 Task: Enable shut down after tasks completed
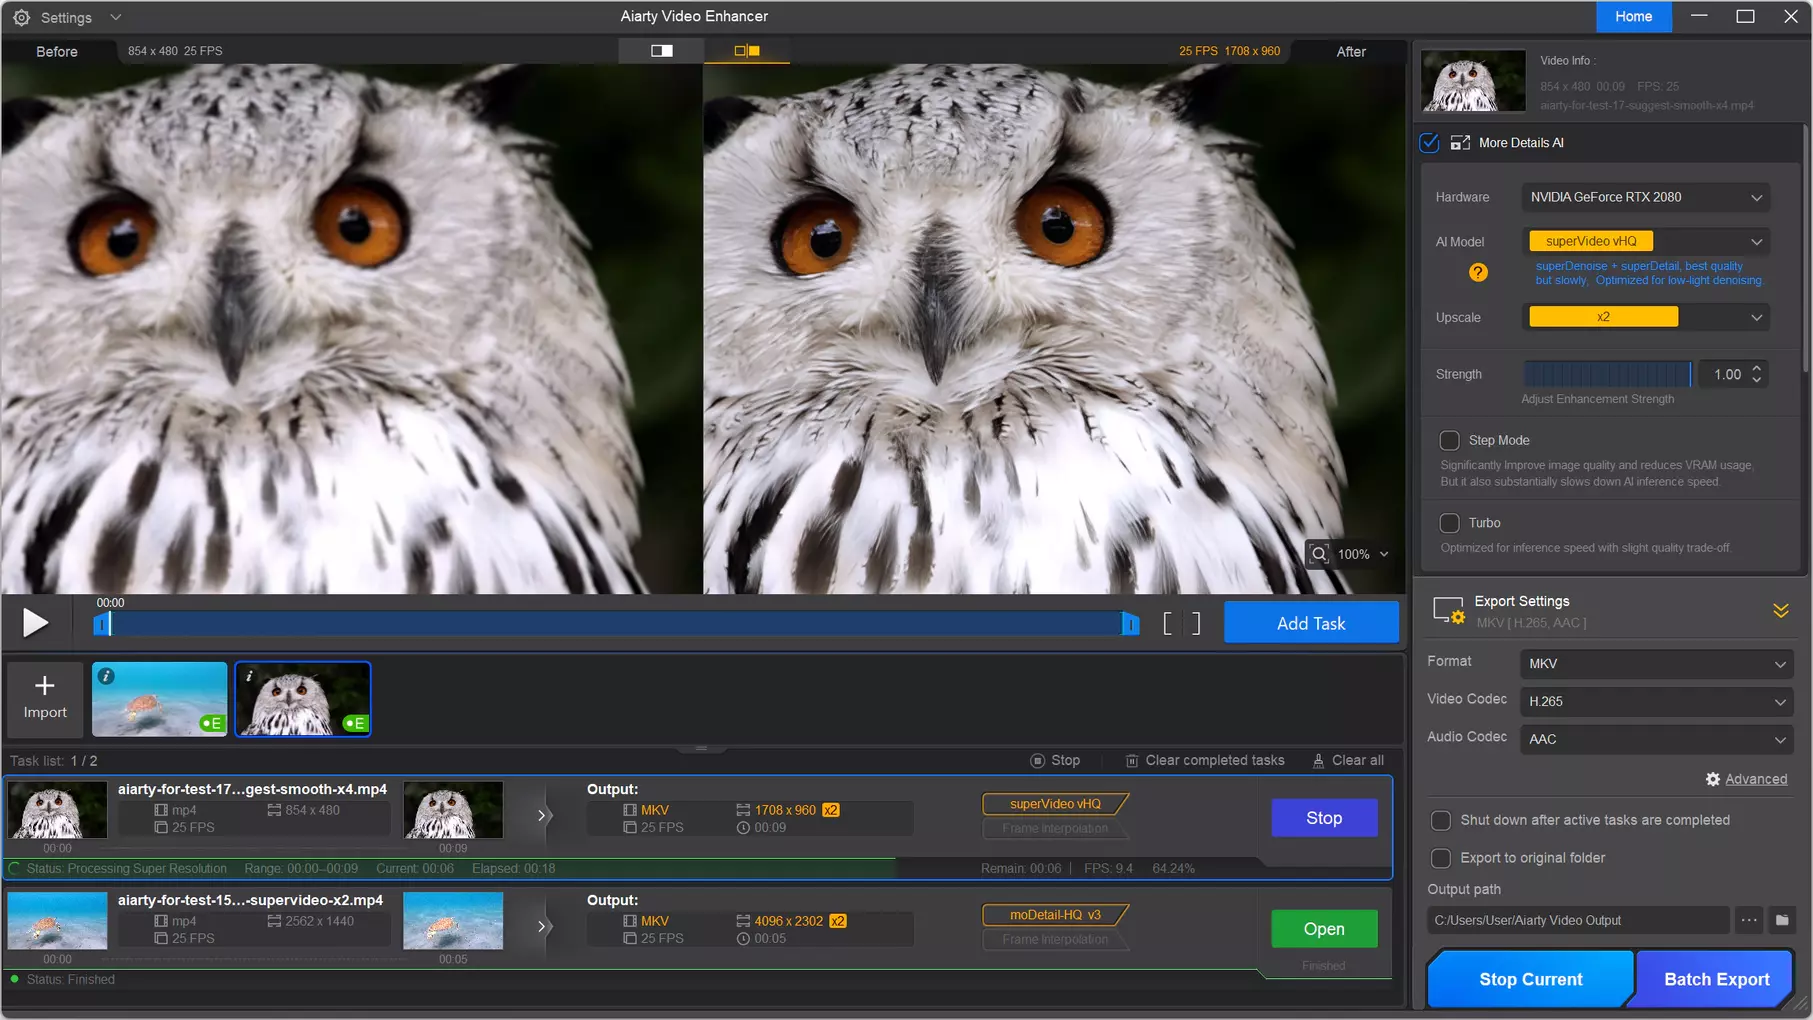[1441, 820]
